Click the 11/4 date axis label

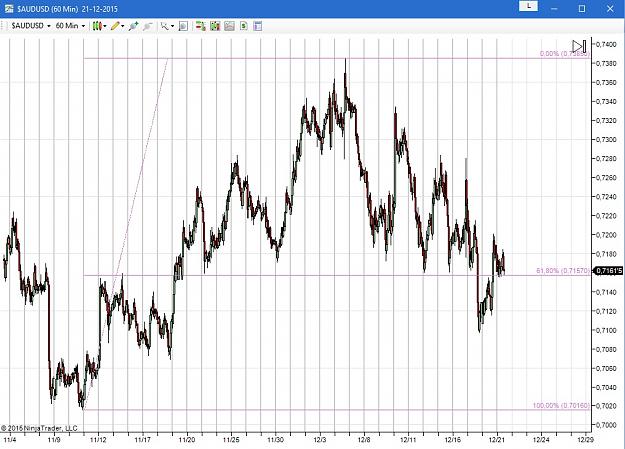[10, 440]
